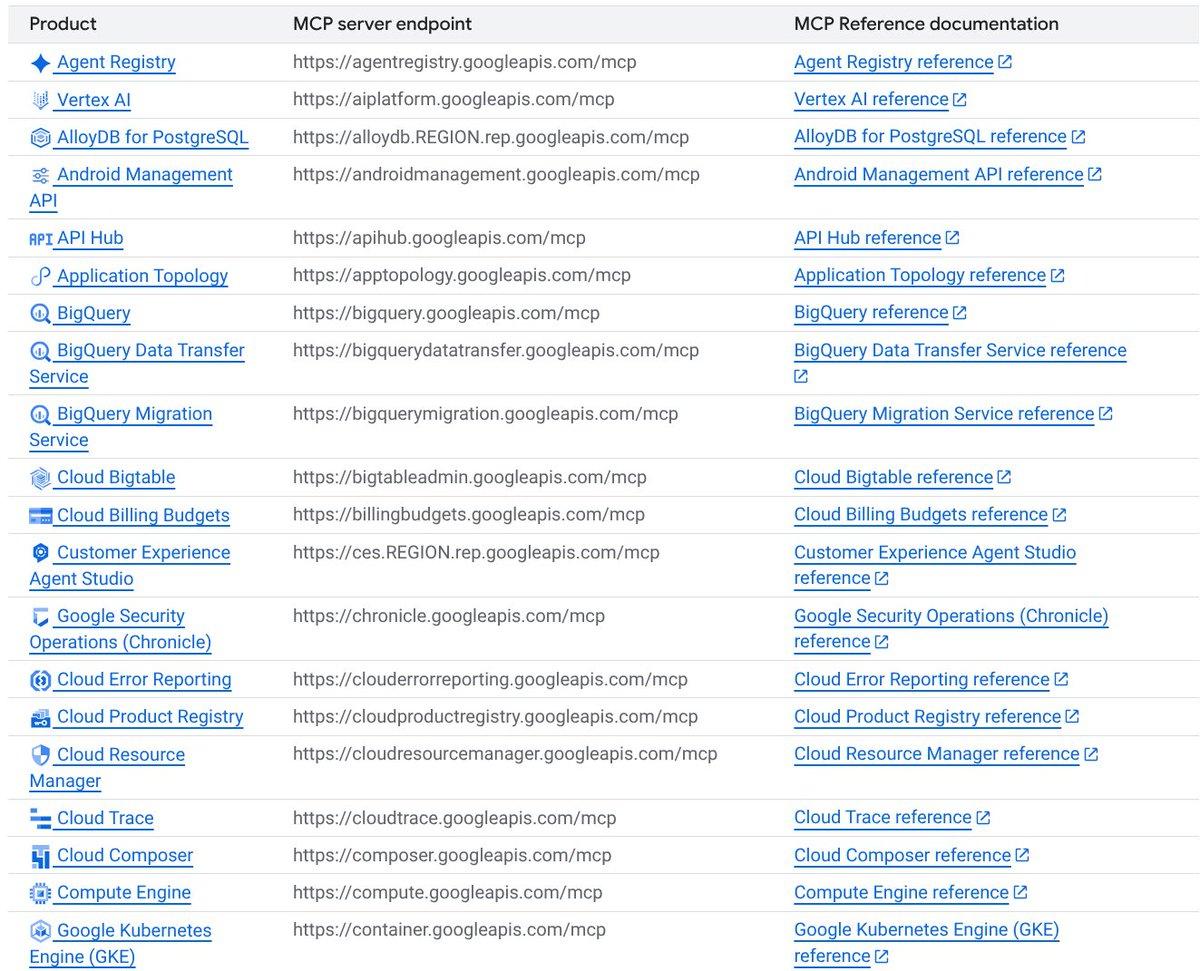The width and height of the screenshot is (1200, 971).
Task: Click the bigquery.googleapis.com/mcp endpoint text
Action: pyautogui.click(x=446, y=313)
